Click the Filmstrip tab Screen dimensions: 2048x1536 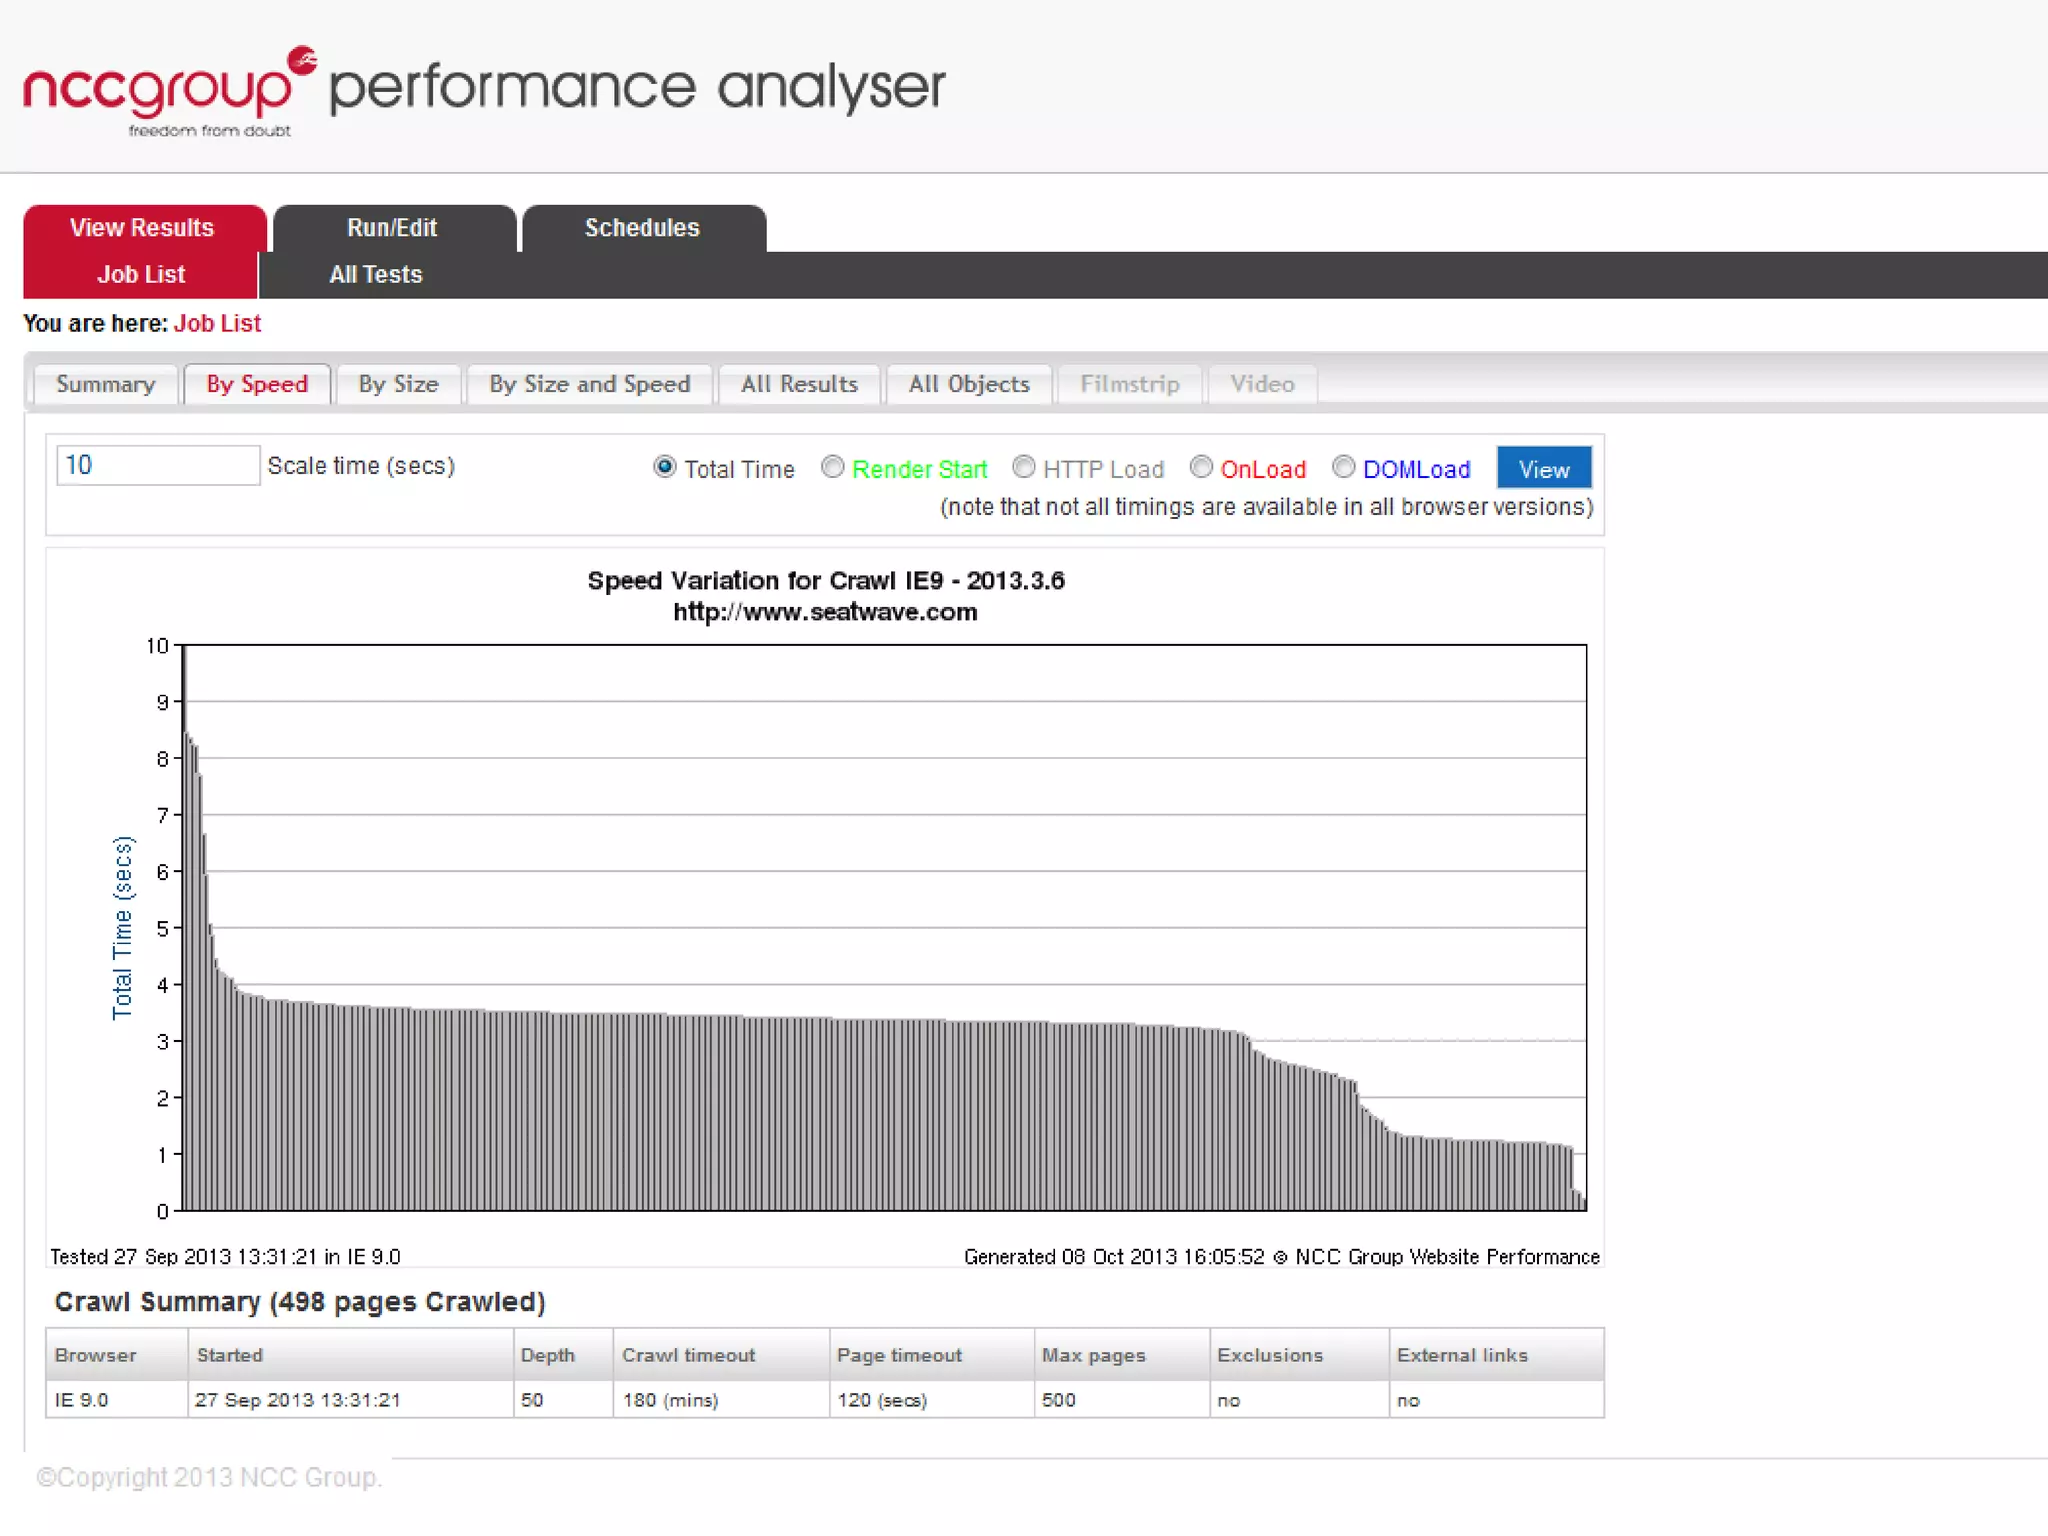(1129, 385)
